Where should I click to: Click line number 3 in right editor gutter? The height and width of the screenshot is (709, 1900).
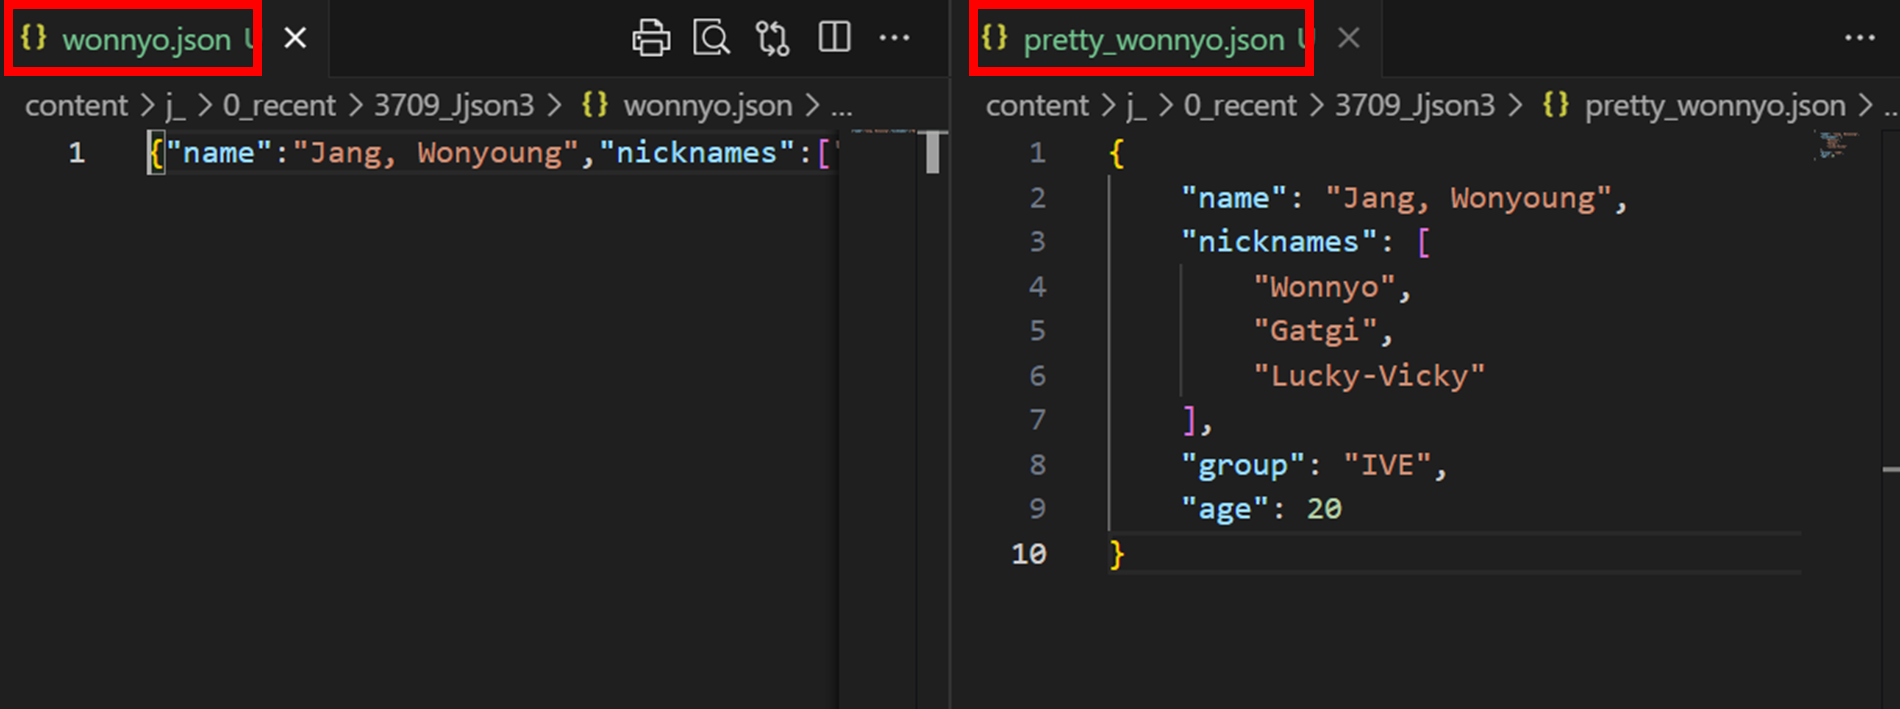[1037, 242]
